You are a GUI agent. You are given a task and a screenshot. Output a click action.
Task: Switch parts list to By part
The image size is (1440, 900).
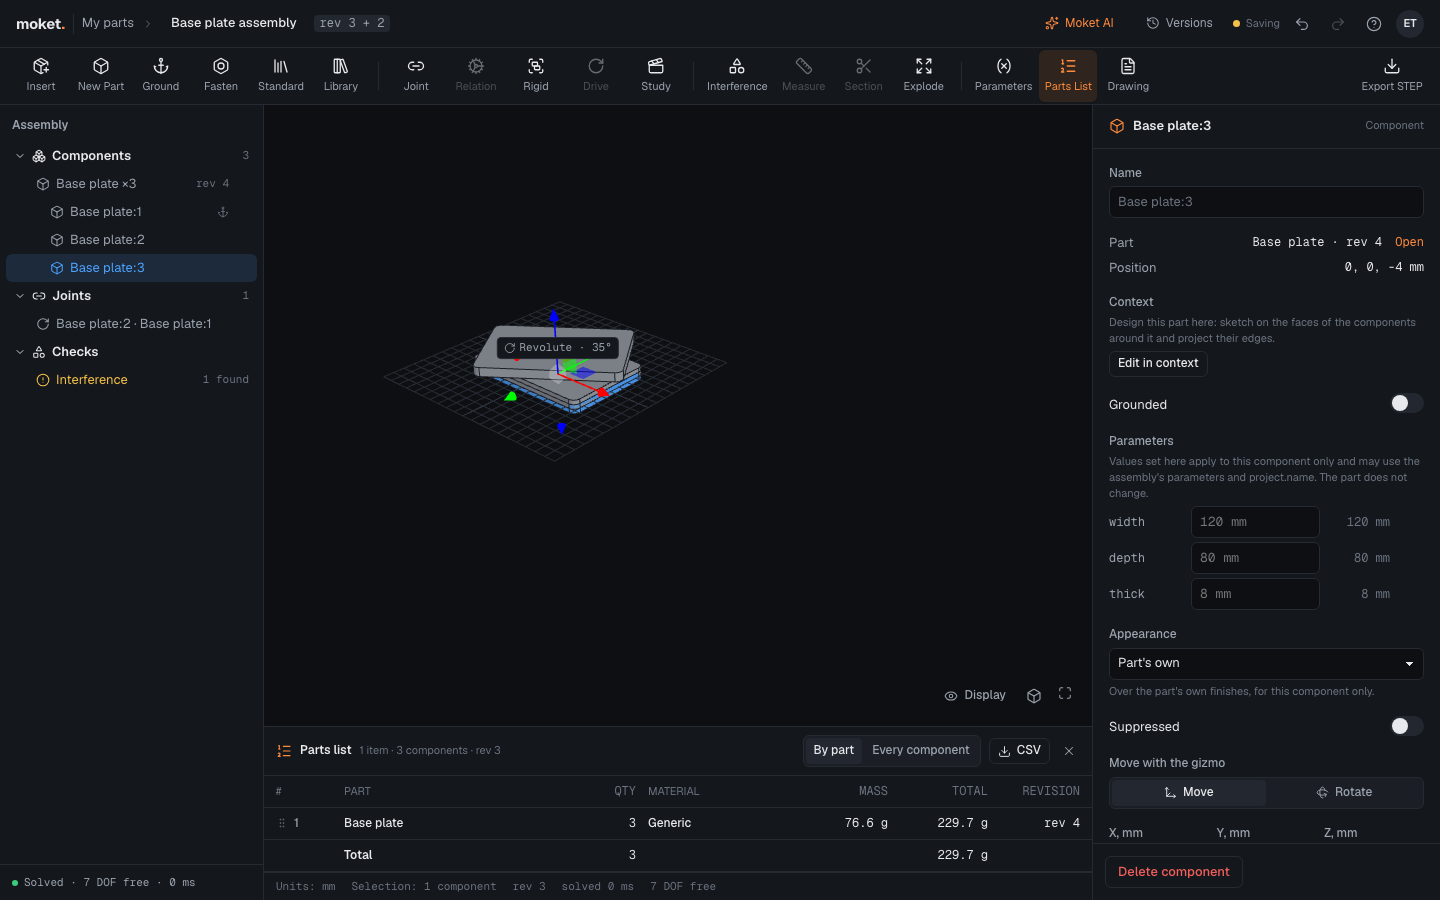833,750
